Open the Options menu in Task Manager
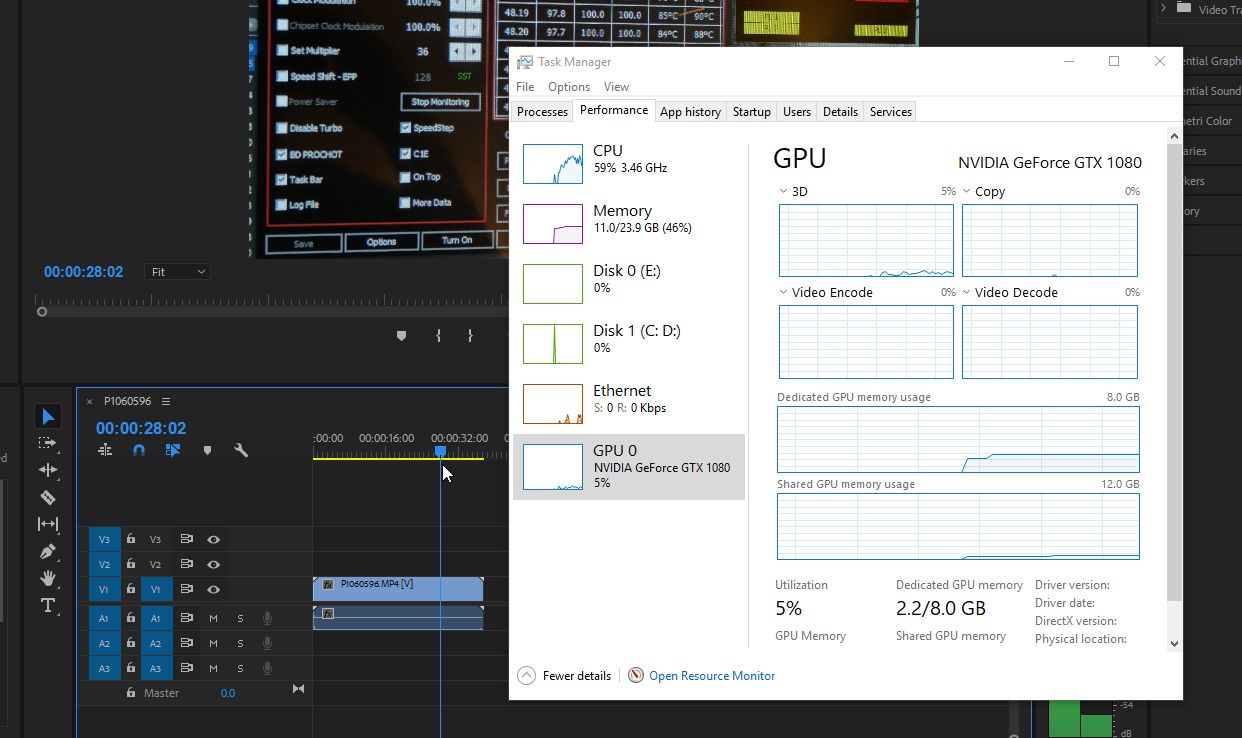Image resolution: width=1242 pixels, height=738 pixels. (x=568, y=87)
